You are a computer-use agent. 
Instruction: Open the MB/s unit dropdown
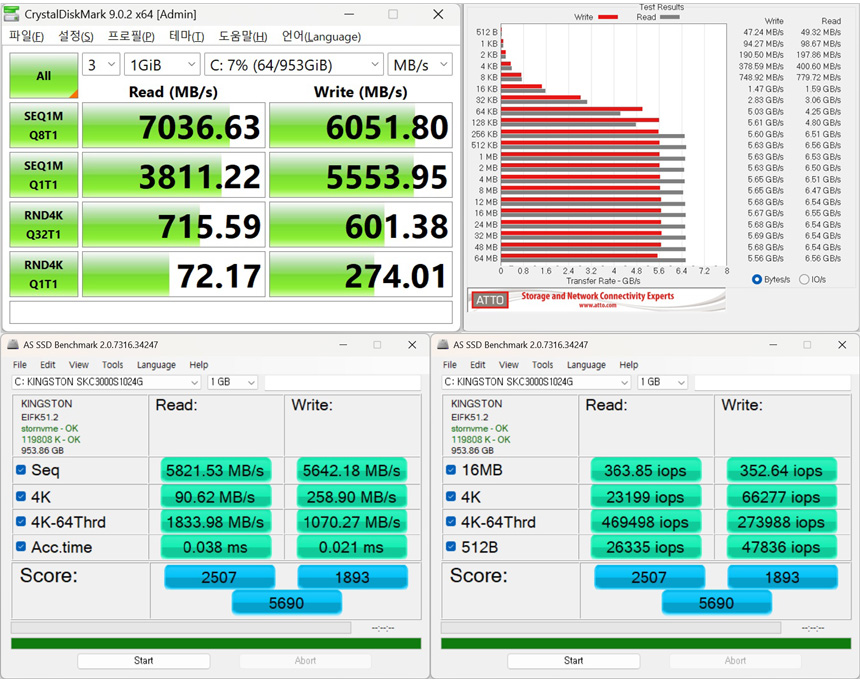(421, 65)
